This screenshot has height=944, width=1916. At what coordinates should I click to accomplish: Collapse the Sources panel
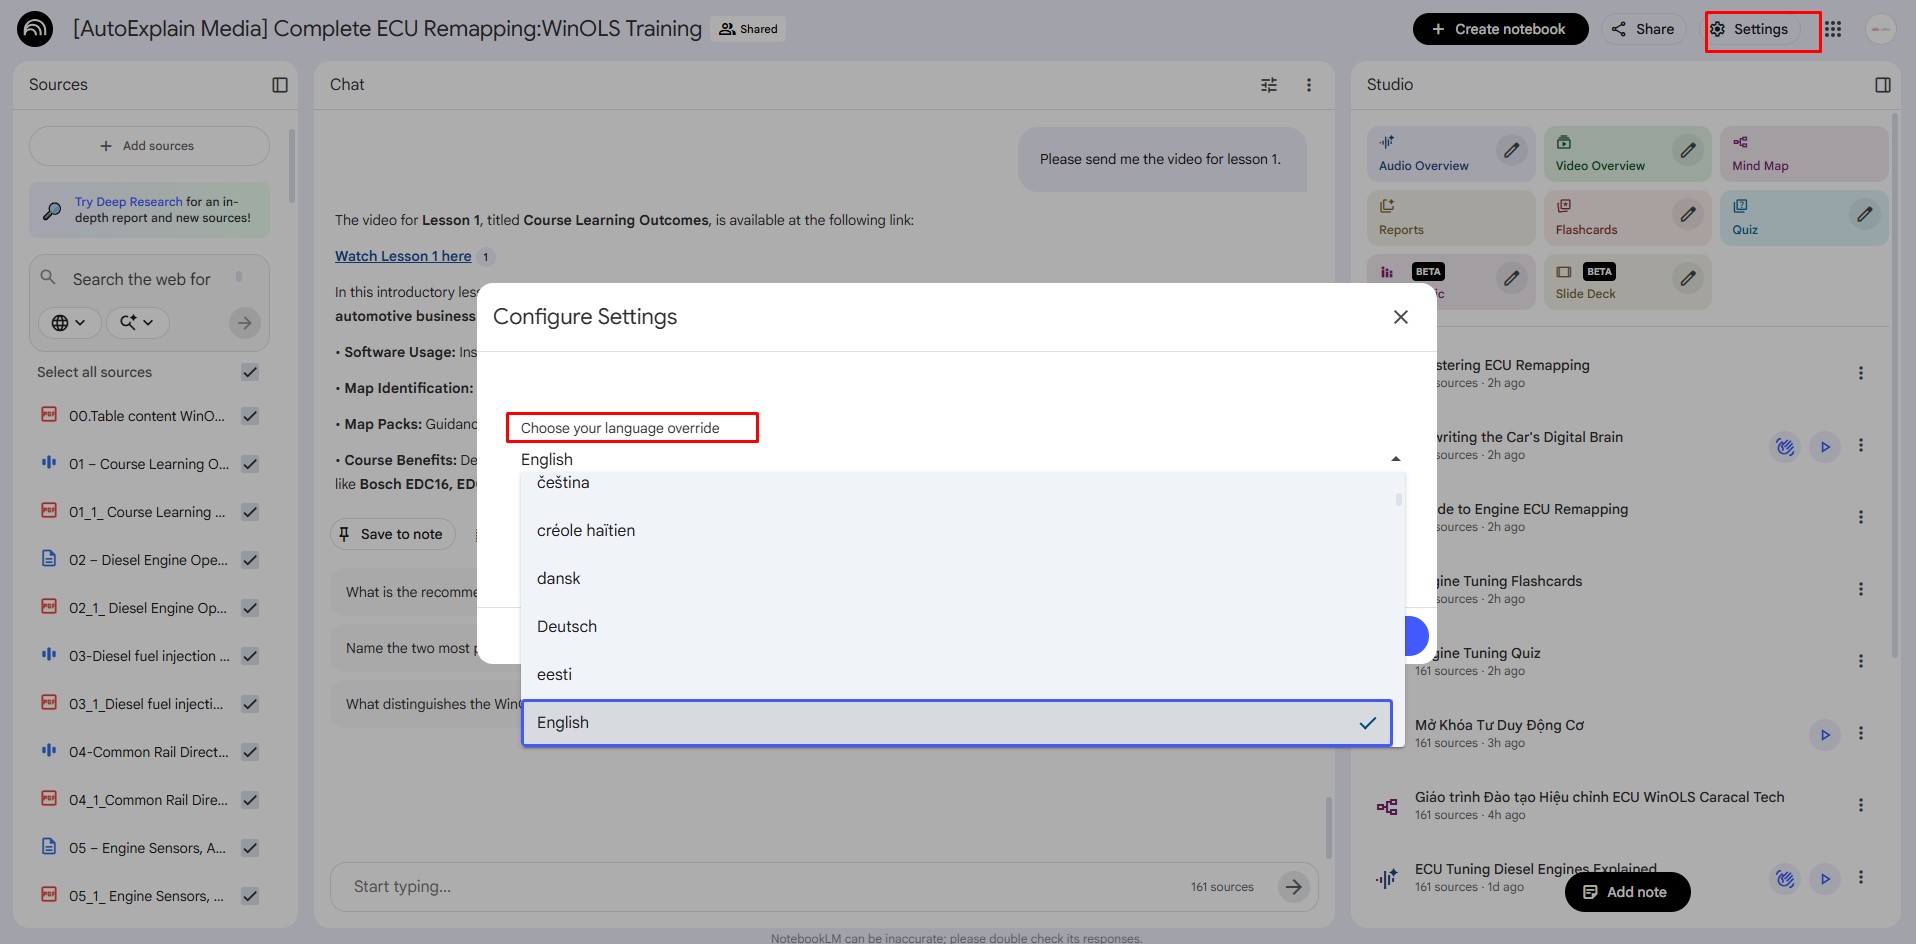coord(280,85)
